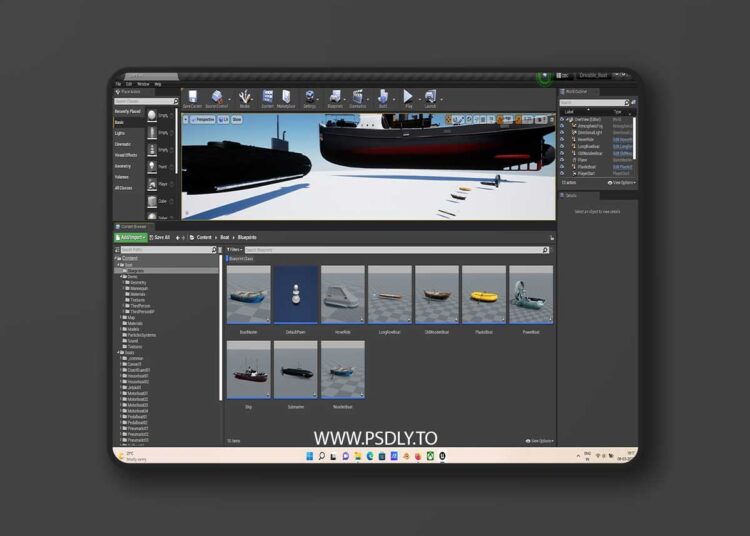Open the Perspective viewport dropdown
750x536 pixels.
point(203,119)
